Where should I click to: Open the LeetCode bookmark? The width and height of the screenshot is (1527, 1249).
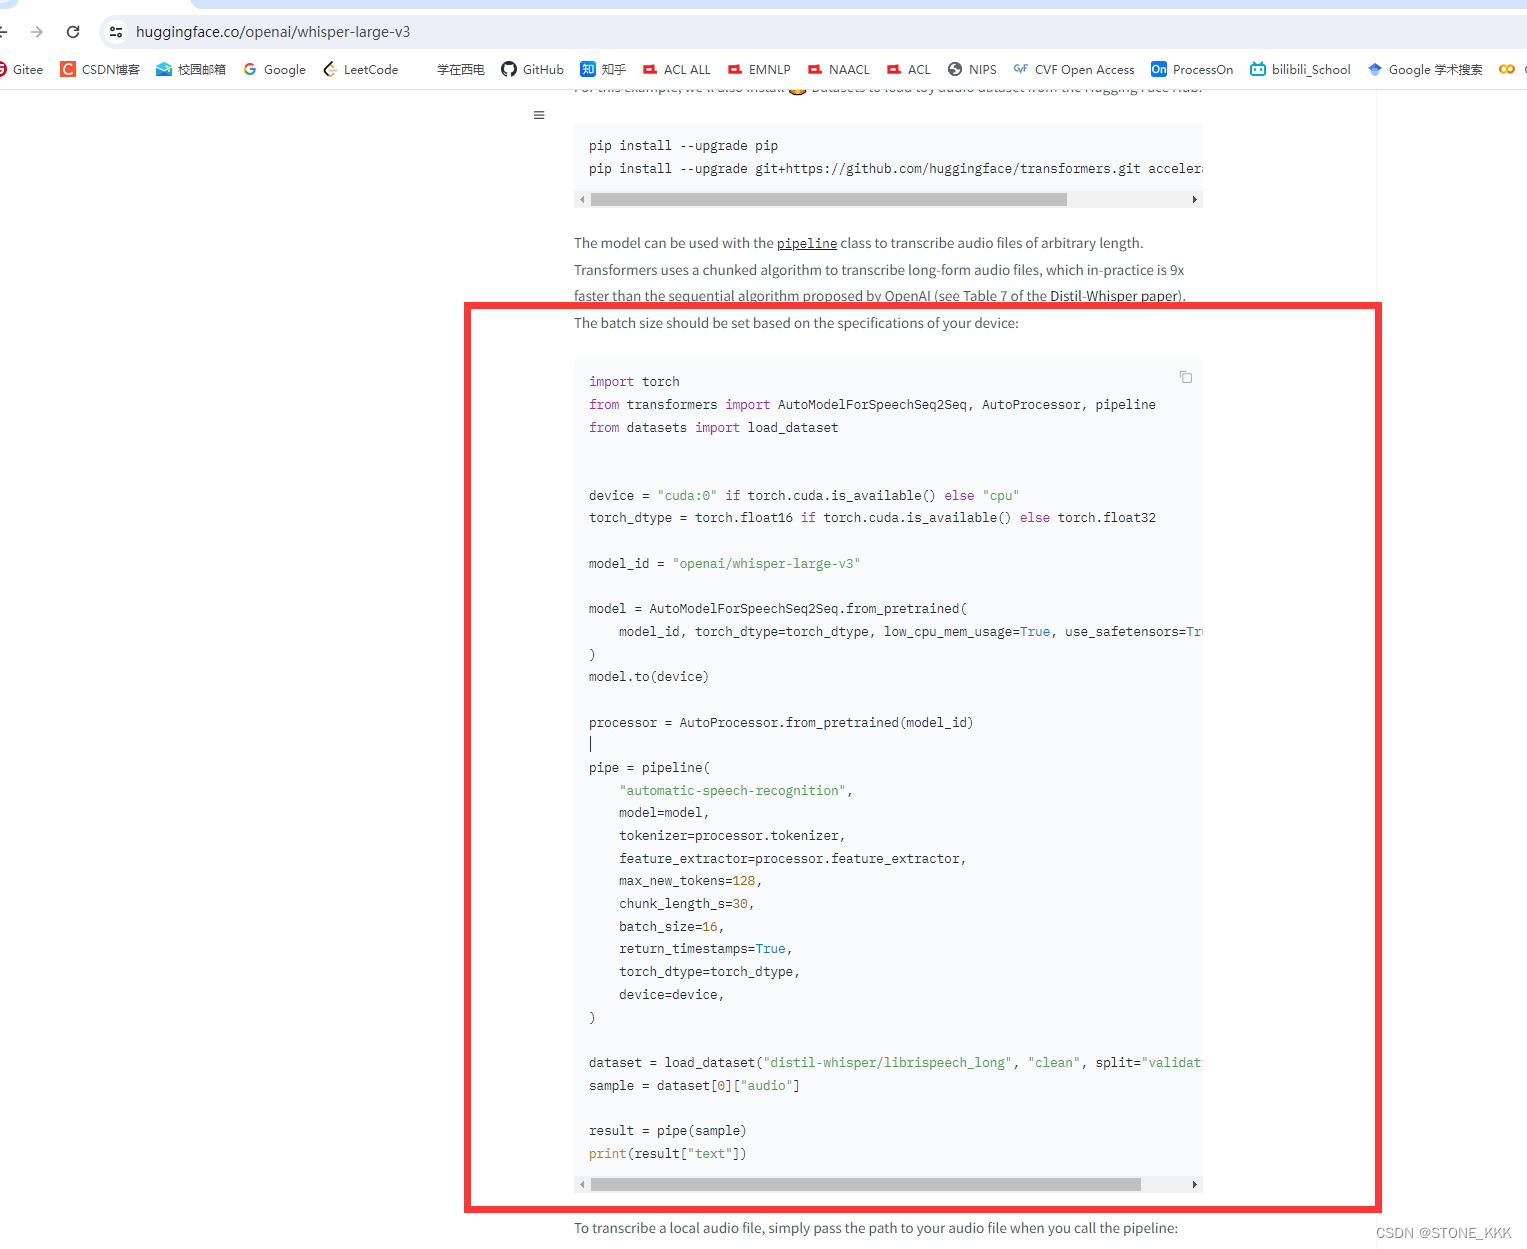pos(361,69)
